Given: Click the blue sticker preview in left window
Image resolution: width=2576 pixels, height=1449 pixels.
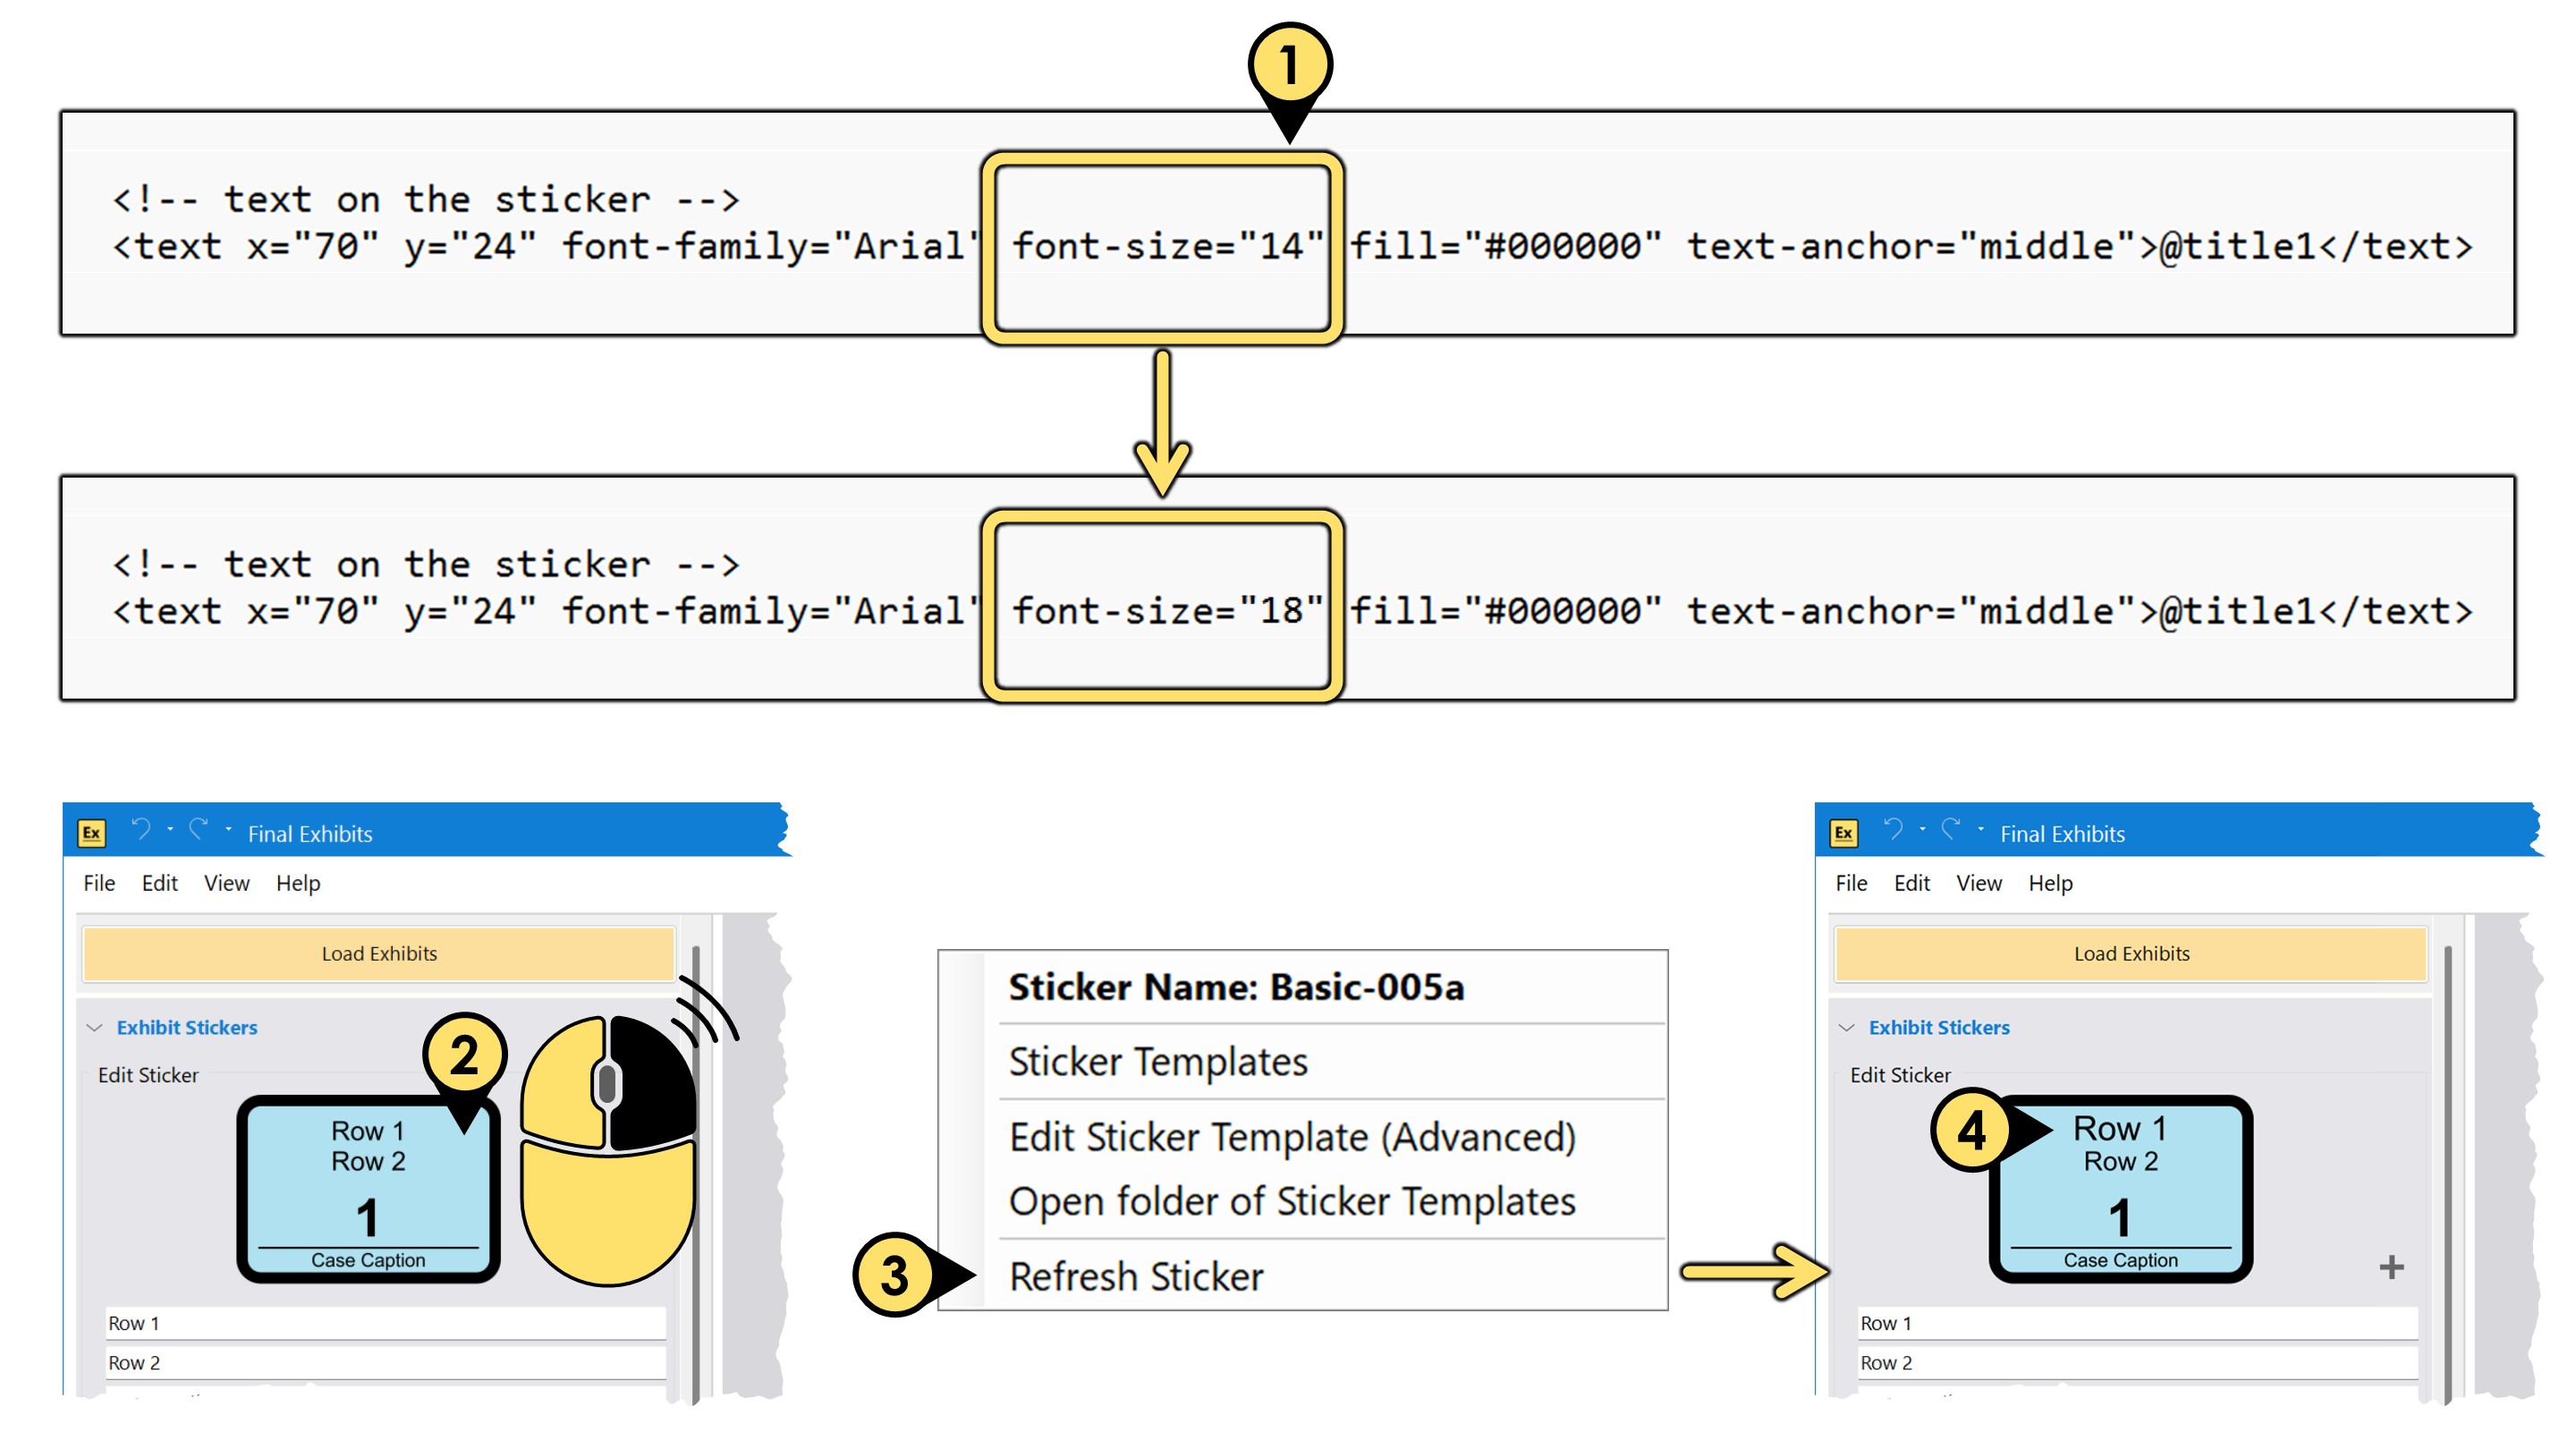Looking at the screenshot, I should [368, 1190].
